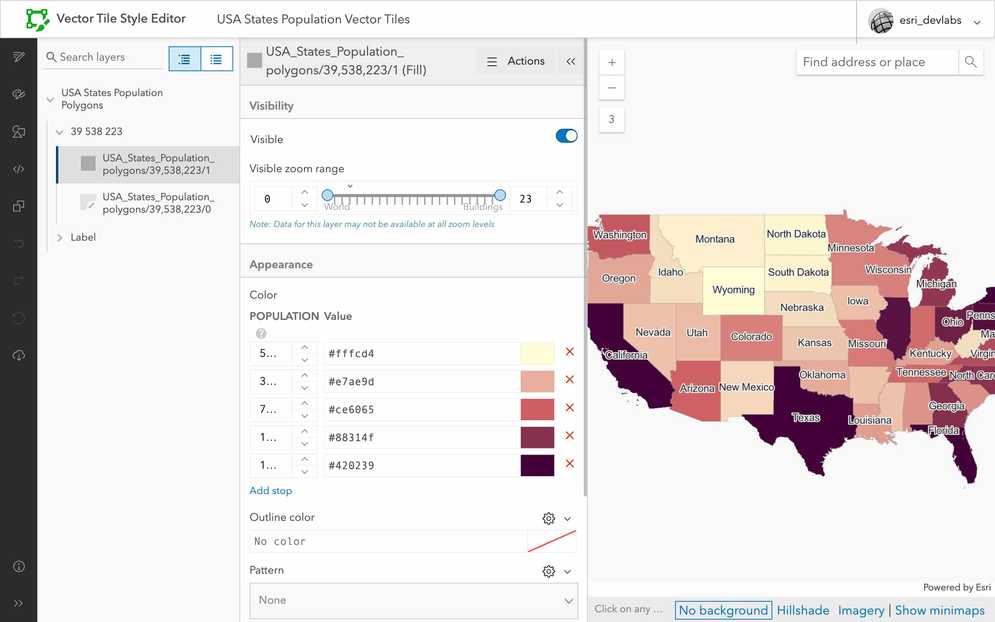Image resolution: width=995 pixels, height=622 pixels.
Task: Zoom in the map with plus button
Action: pyautogui.click(x=612, y=62)
